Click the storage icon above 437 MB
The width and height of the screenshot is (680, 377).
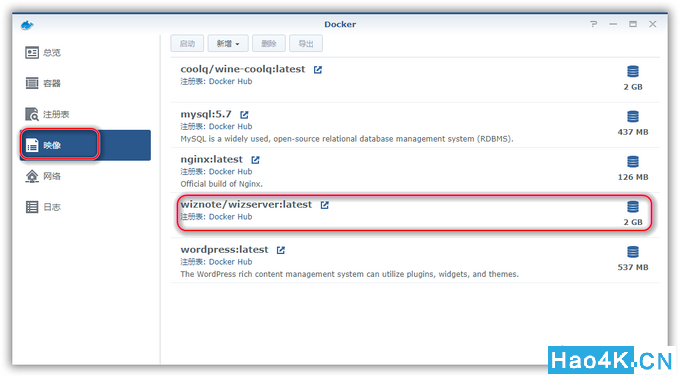[633, 116]
